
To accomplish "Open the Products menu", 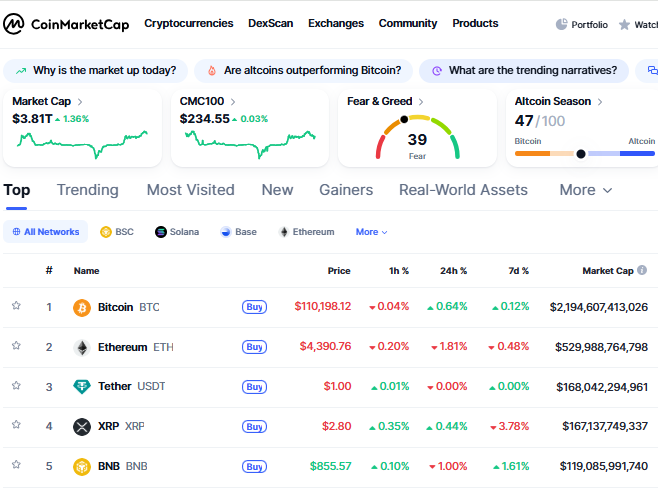I will [x=475, y=24].
